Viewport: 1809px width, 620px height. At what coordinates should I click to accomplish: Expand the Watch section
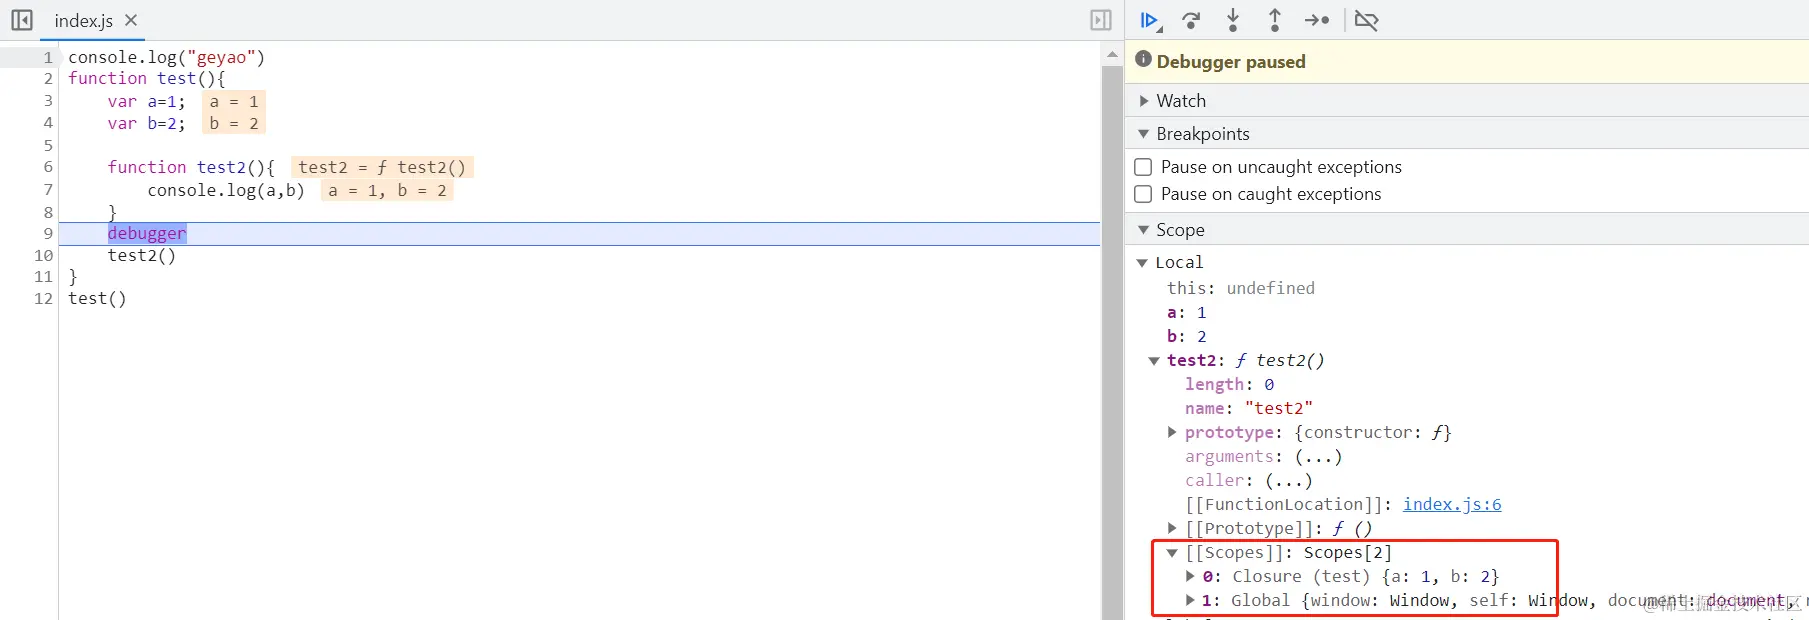tap(1144, 101)
